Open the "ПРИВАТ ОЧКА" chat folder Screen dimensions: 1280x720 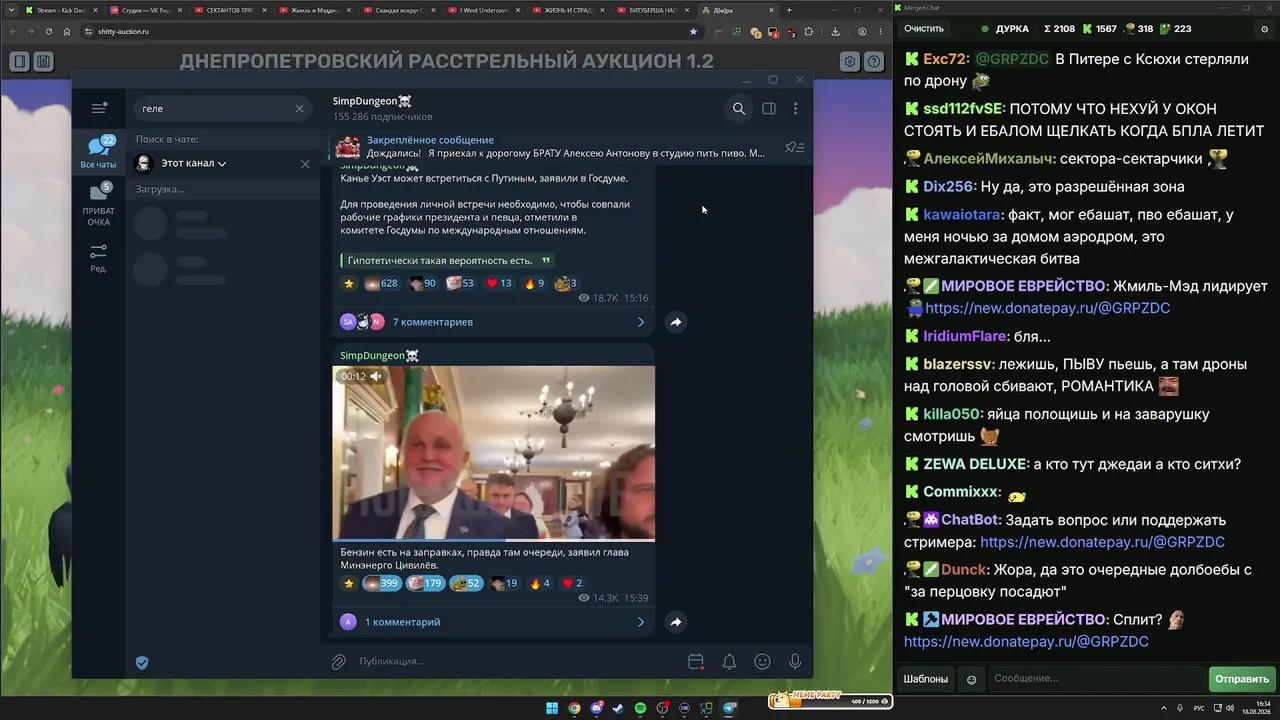[x=98, y=204]
